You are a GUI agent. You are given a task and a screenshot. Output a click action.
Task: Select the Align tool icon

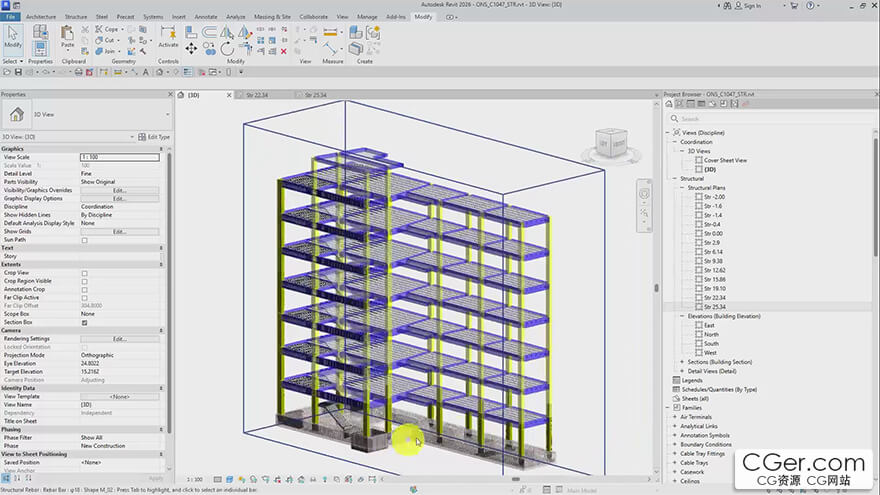coord(191,33)
